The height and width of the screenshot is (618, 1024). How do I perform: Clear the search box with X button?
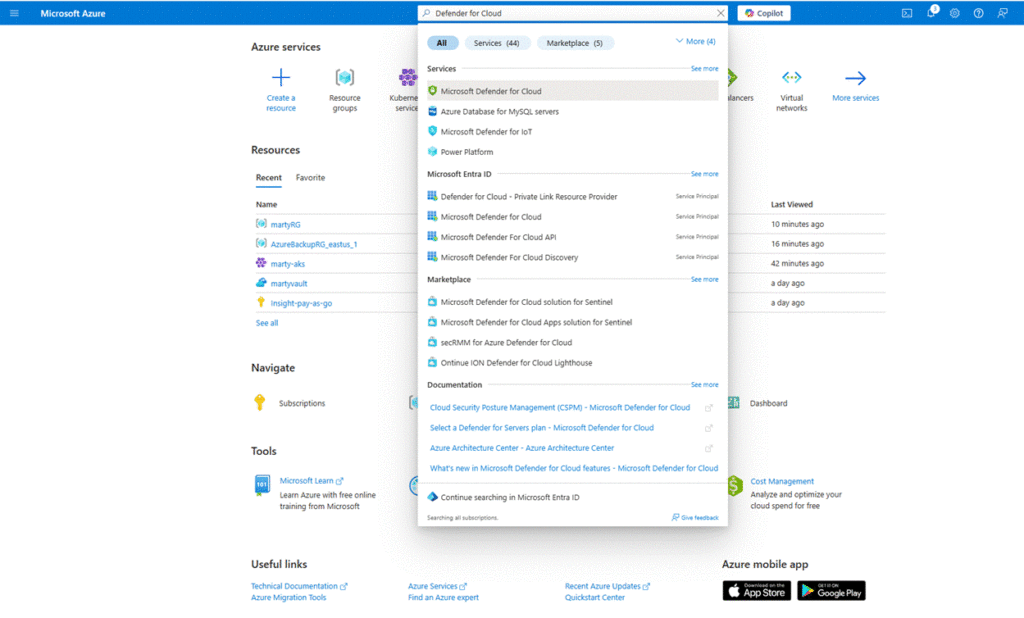click(x=720, y=13)
